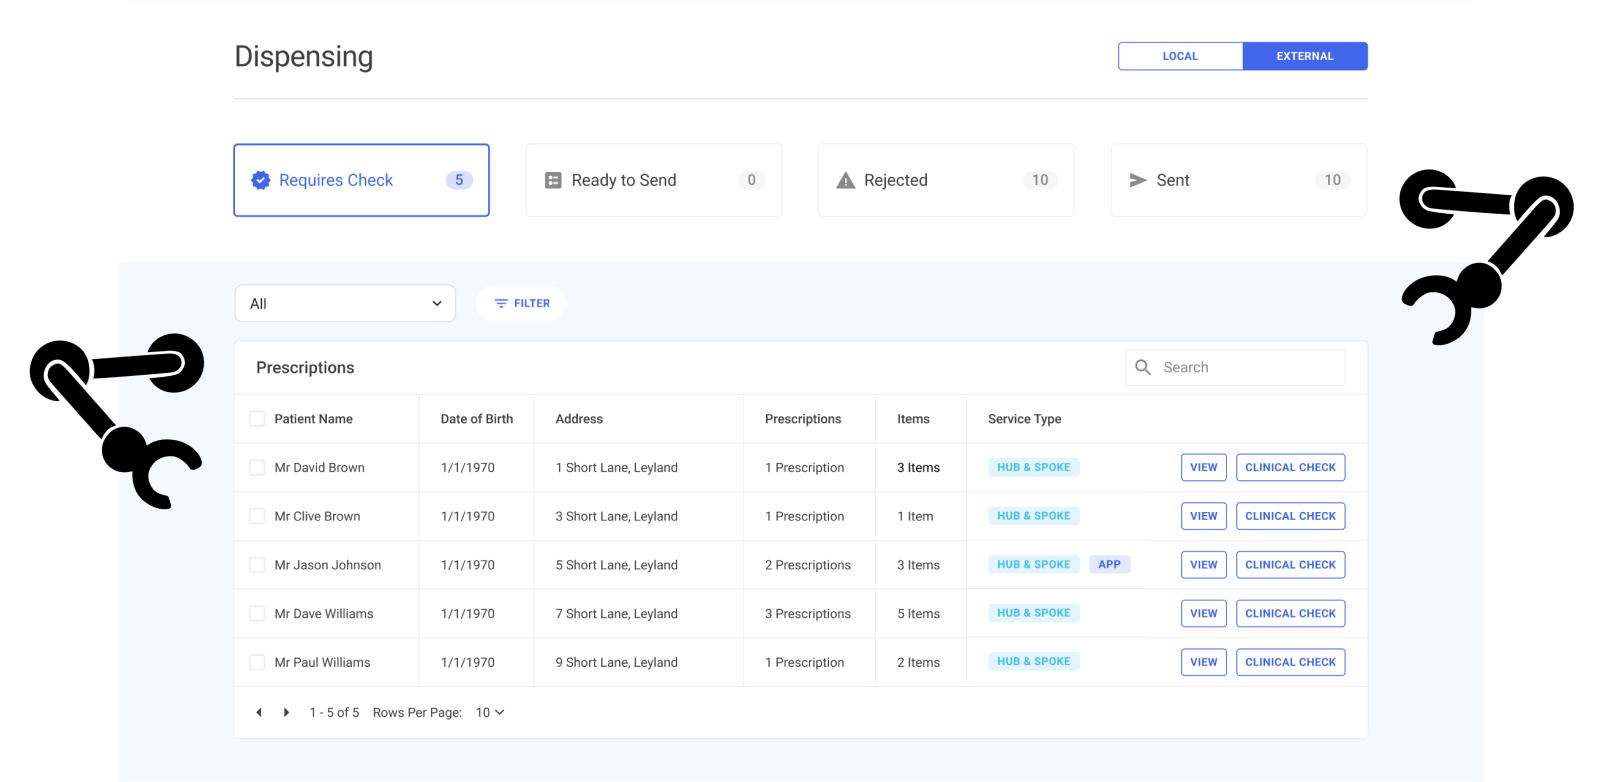Go to previous page arrow
This screenshot has width=1604, height=782.
(259, 713)
